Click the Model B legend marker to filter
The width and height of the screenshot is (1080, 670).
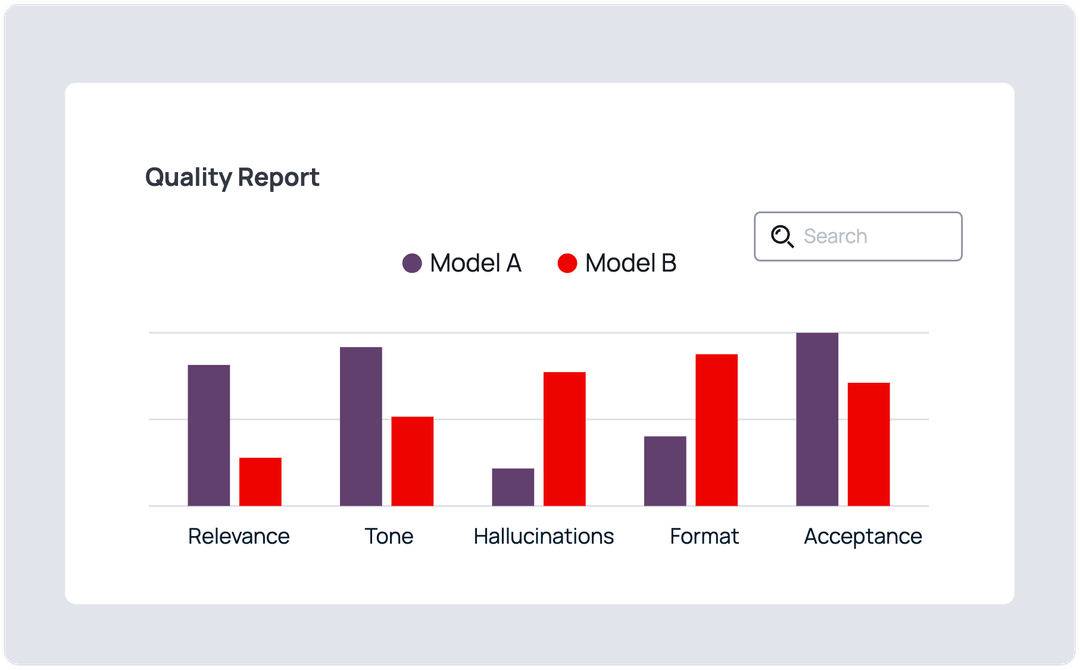(566, 263)
